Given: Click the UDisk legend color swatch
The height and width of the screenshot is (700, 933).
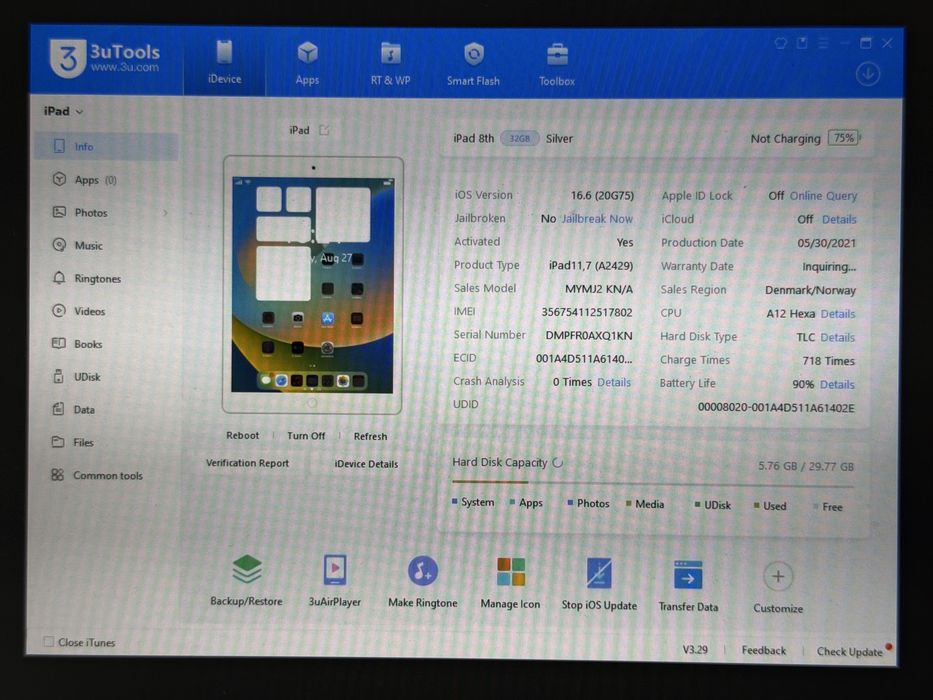Looking at the screenshot, I should (697, 505).
